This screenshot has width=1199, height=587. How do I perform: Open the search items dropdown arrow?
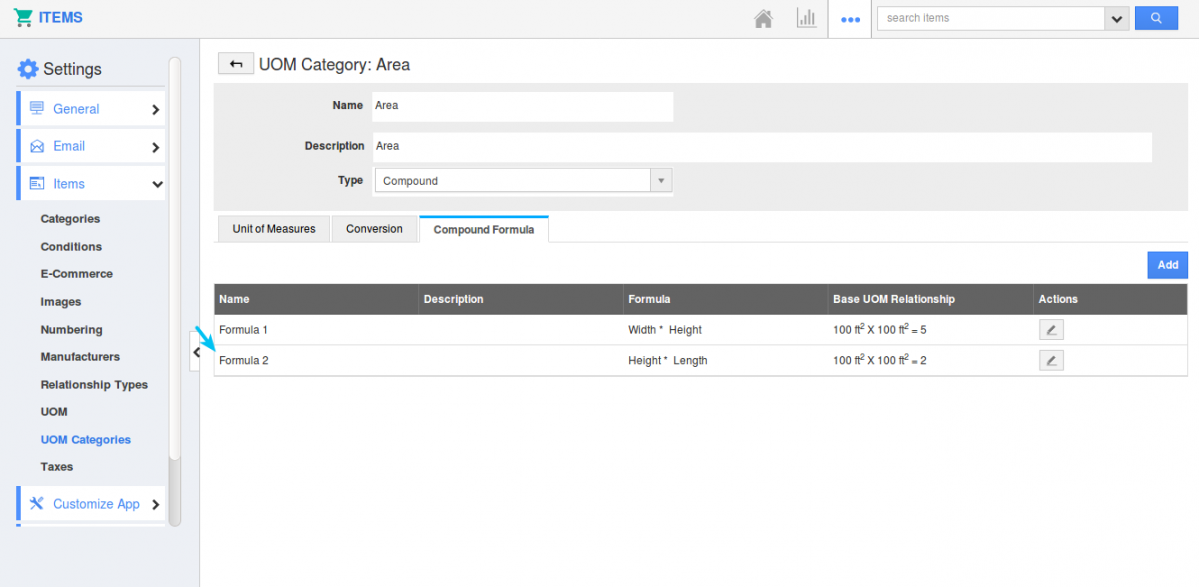1116,18
